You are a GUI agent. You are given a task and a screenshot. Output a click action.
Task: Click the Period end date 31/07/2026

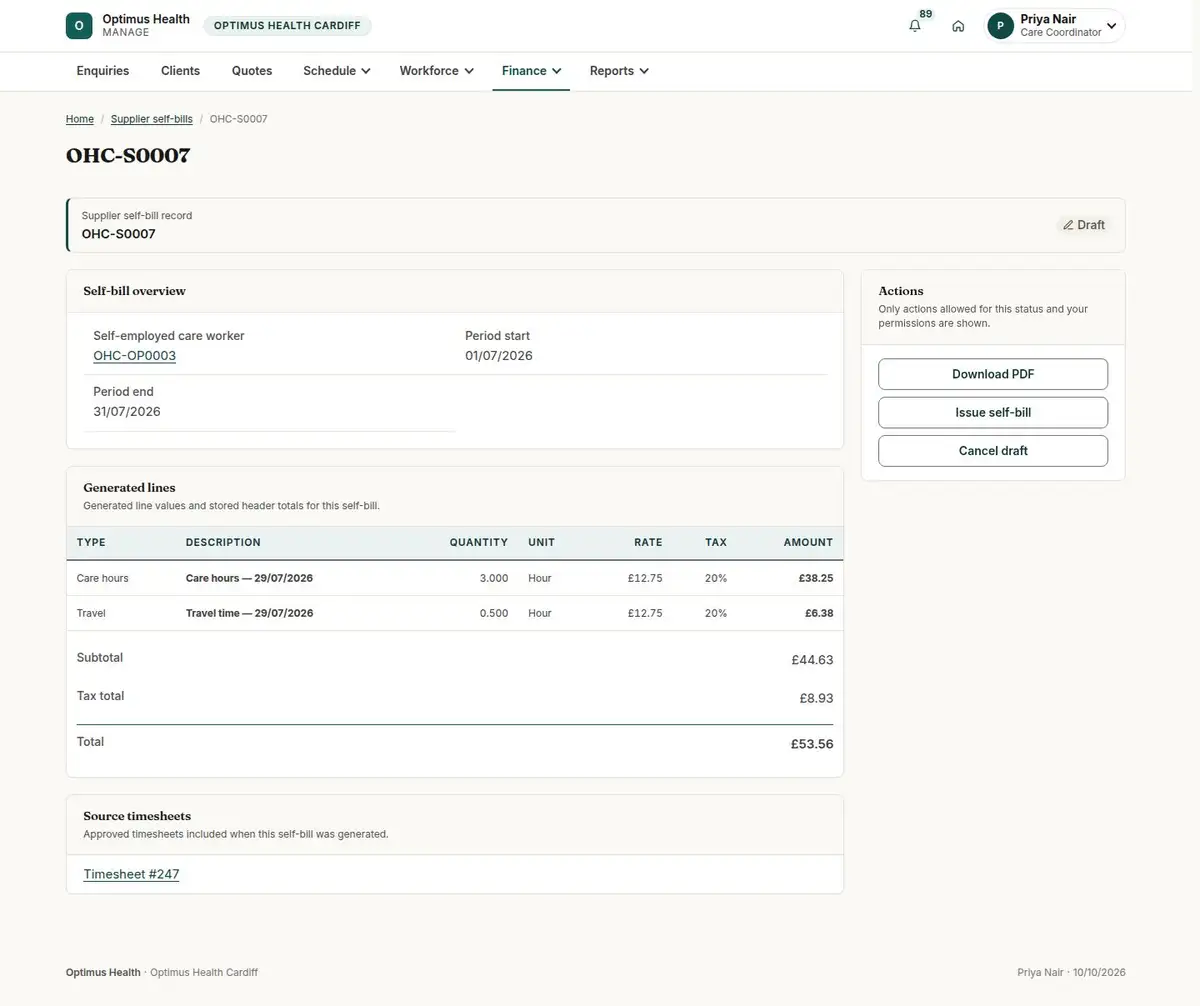pos(127,412)
